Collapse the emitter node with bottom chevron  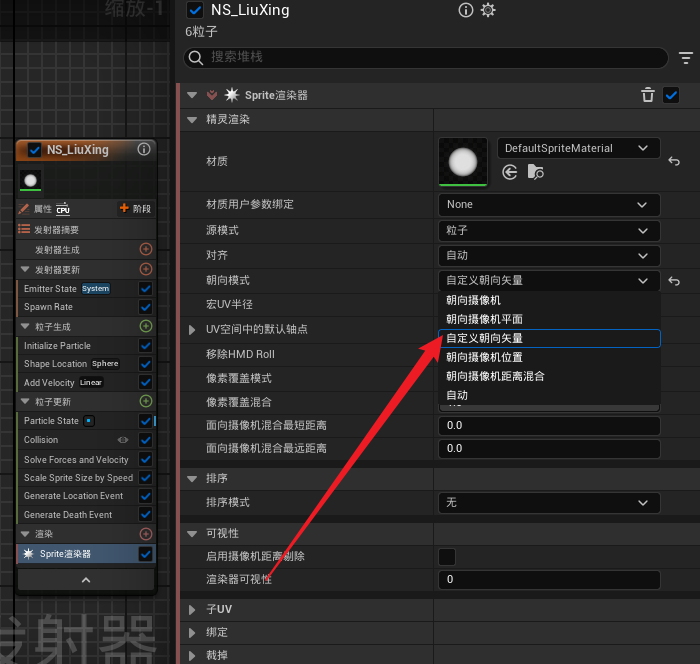click(86, 580)
